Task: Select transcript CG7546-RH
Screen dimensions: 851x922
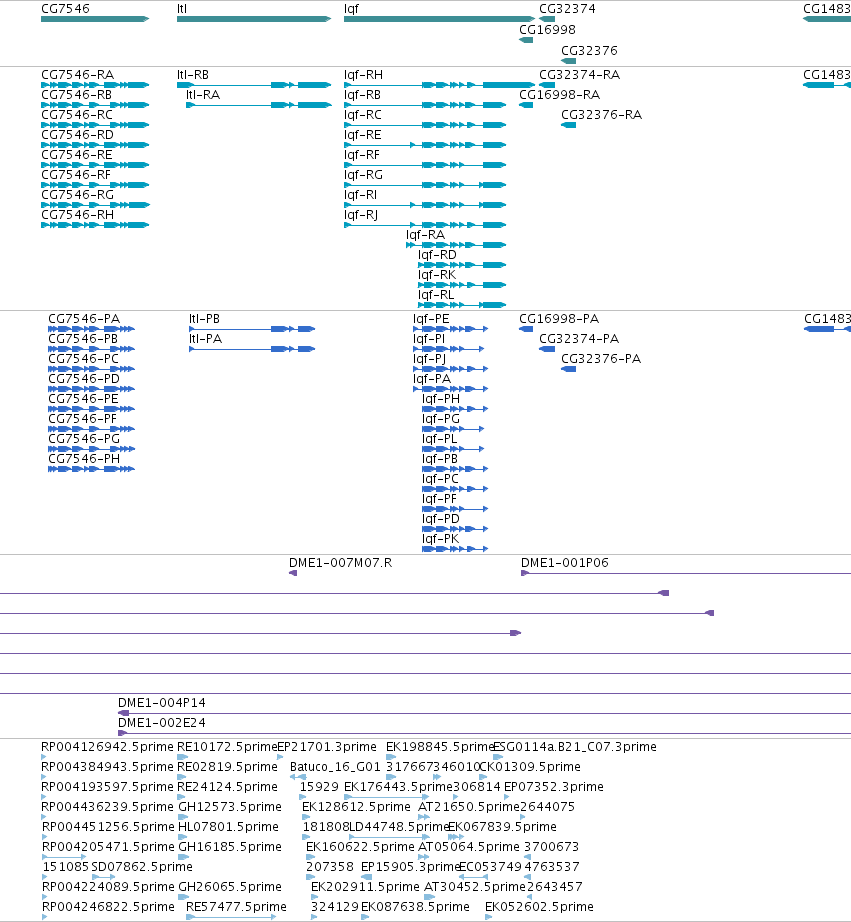Action: click(x=78, y=215)
